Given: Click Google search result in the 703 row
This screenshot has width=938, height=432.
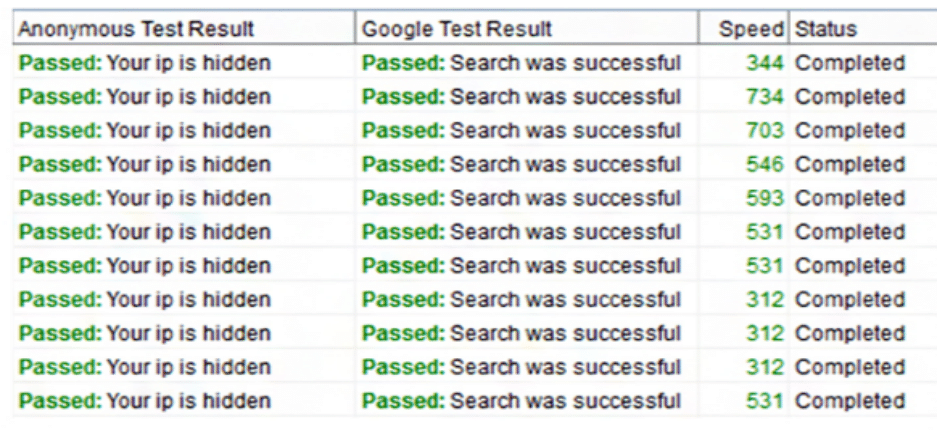Looking at the screenshot, I should point(522,130).
